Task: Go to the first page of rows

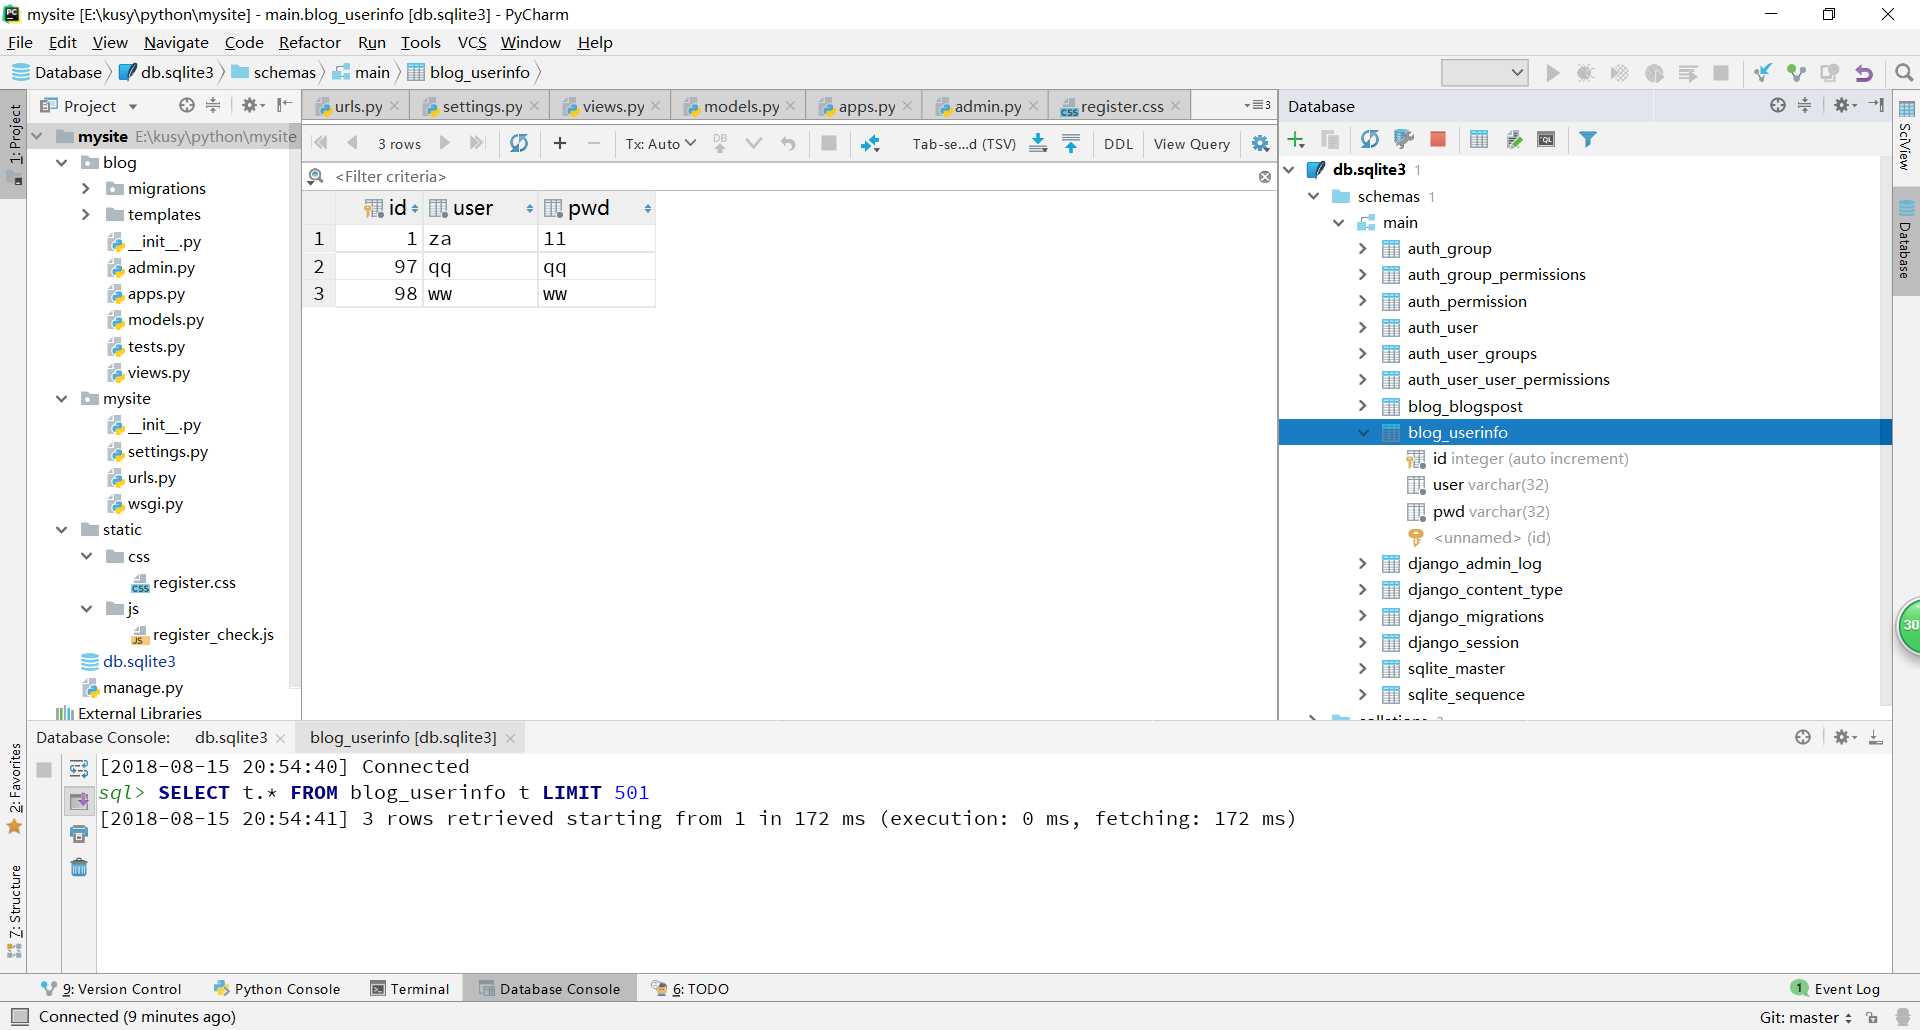Action: [x=320, y=143]
